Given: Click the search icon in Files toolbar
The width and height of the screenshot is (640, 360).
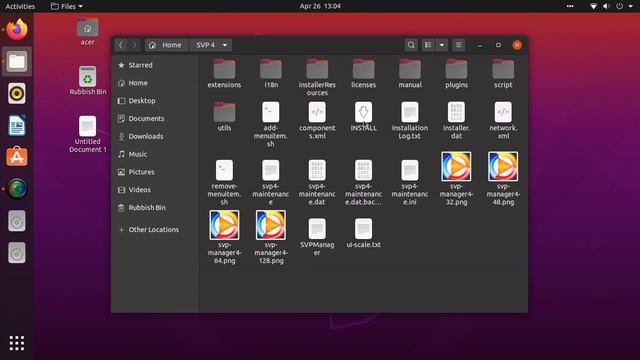Looking at the screenshot, I should pyautogui.click(x=411, y=45).
